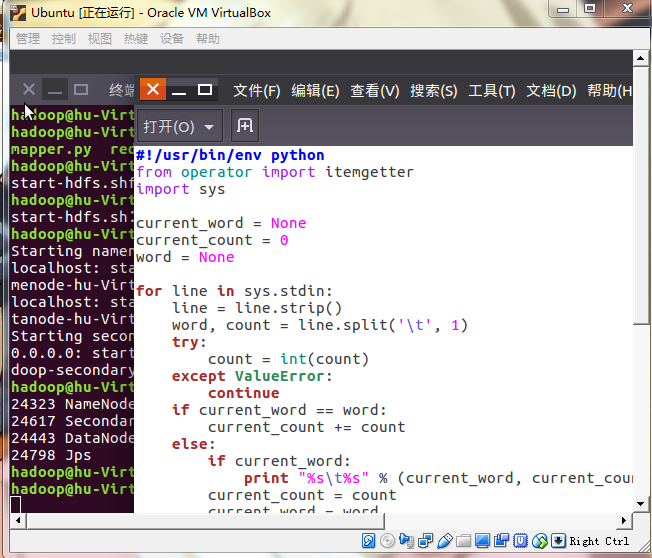Click 'except ValueError:' in the code
This screenshot has height=558, width=652.
[x=252, y=376]
